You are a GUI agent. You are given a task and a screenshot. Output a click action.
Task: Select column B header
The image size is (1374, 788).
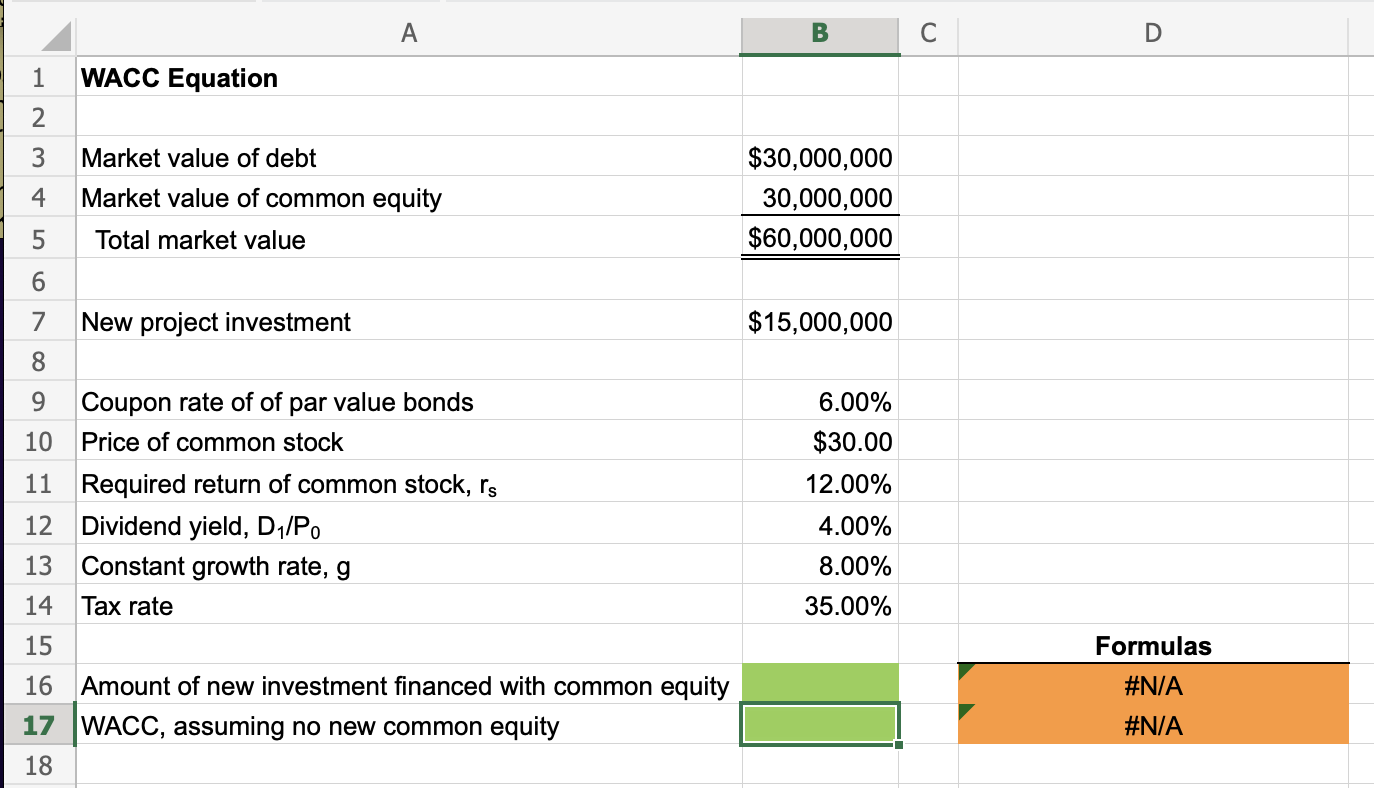coord(819,34)
